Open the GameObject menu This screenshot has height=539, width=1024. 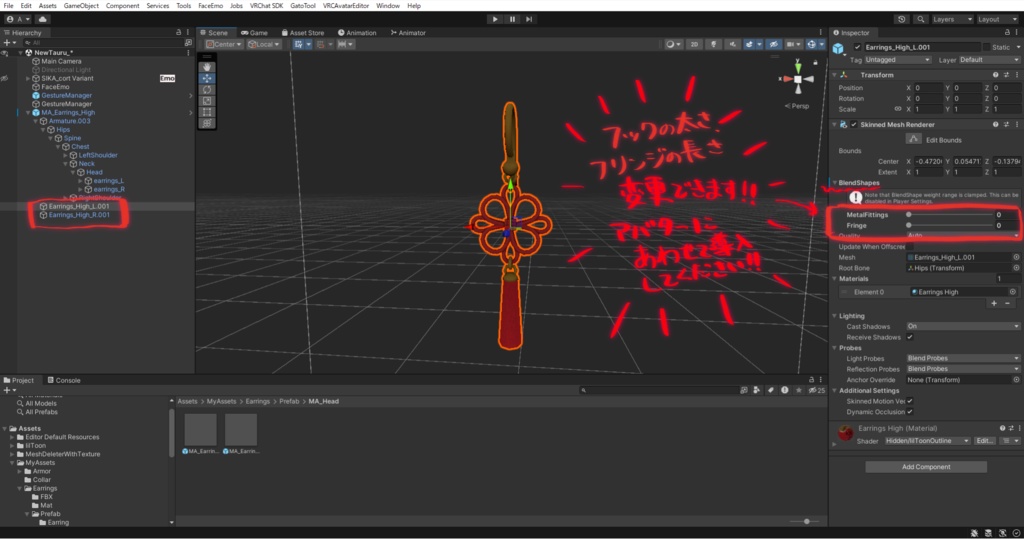(x=81, y=5)
